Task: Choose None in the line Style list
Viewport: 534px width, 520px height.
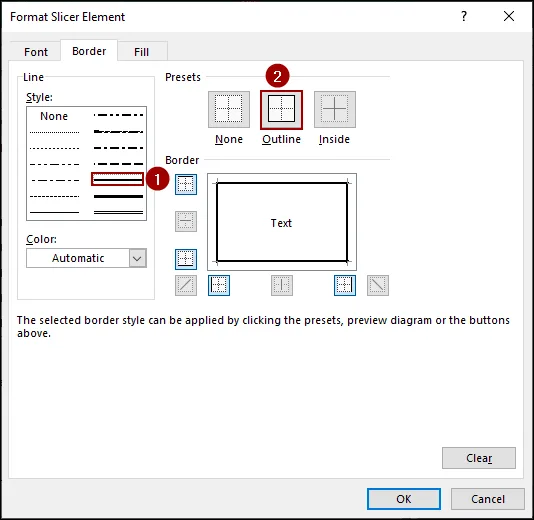Action: pyautogui.click(x=54, y=116)
